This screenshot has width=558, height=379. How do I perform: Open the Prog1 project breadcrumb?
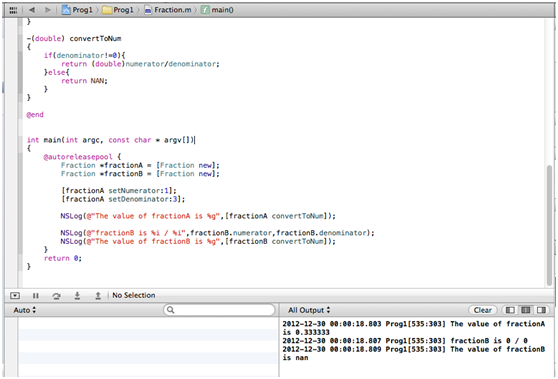tap(77, 10)
